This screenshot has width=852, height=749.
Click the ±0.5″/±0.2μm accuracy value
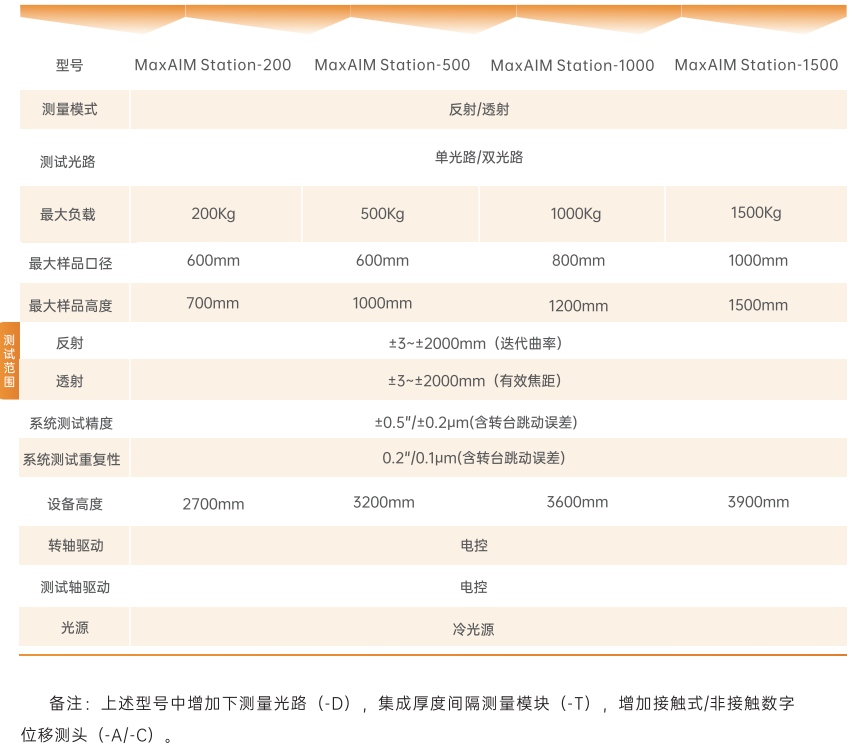point(476,422)
